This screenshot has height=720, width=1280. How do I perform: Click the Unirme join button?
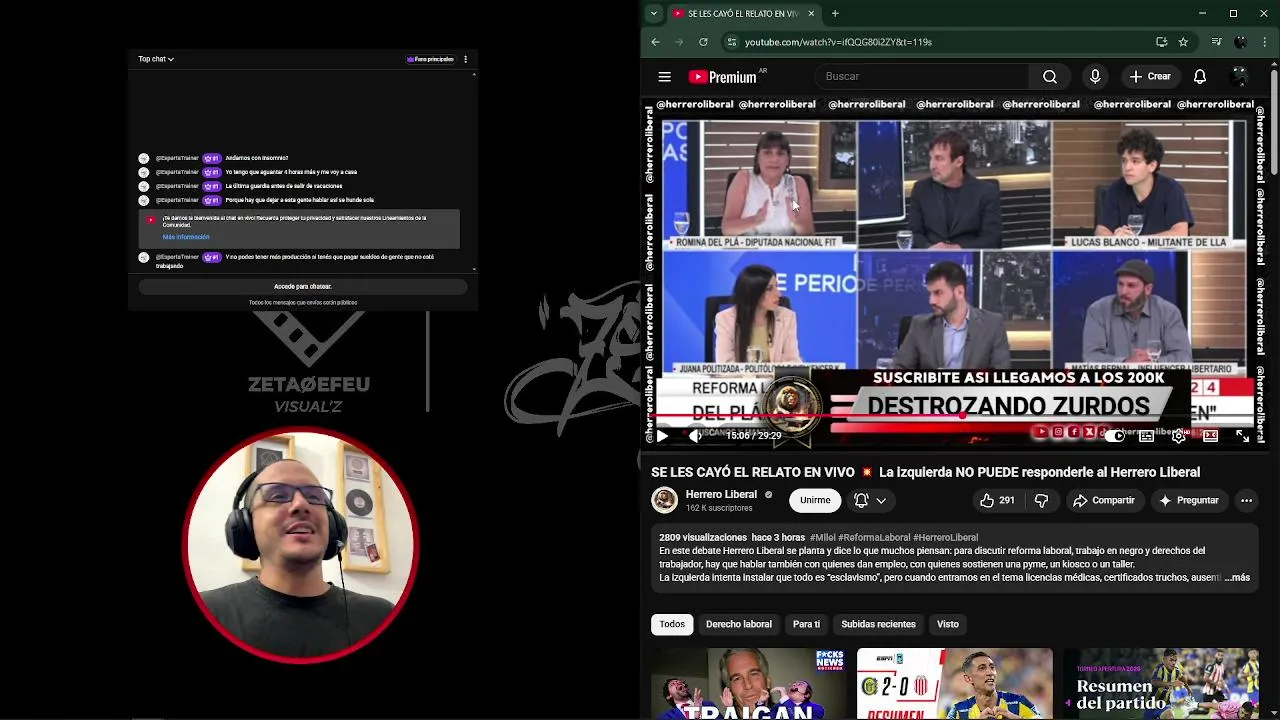point(815,500)
